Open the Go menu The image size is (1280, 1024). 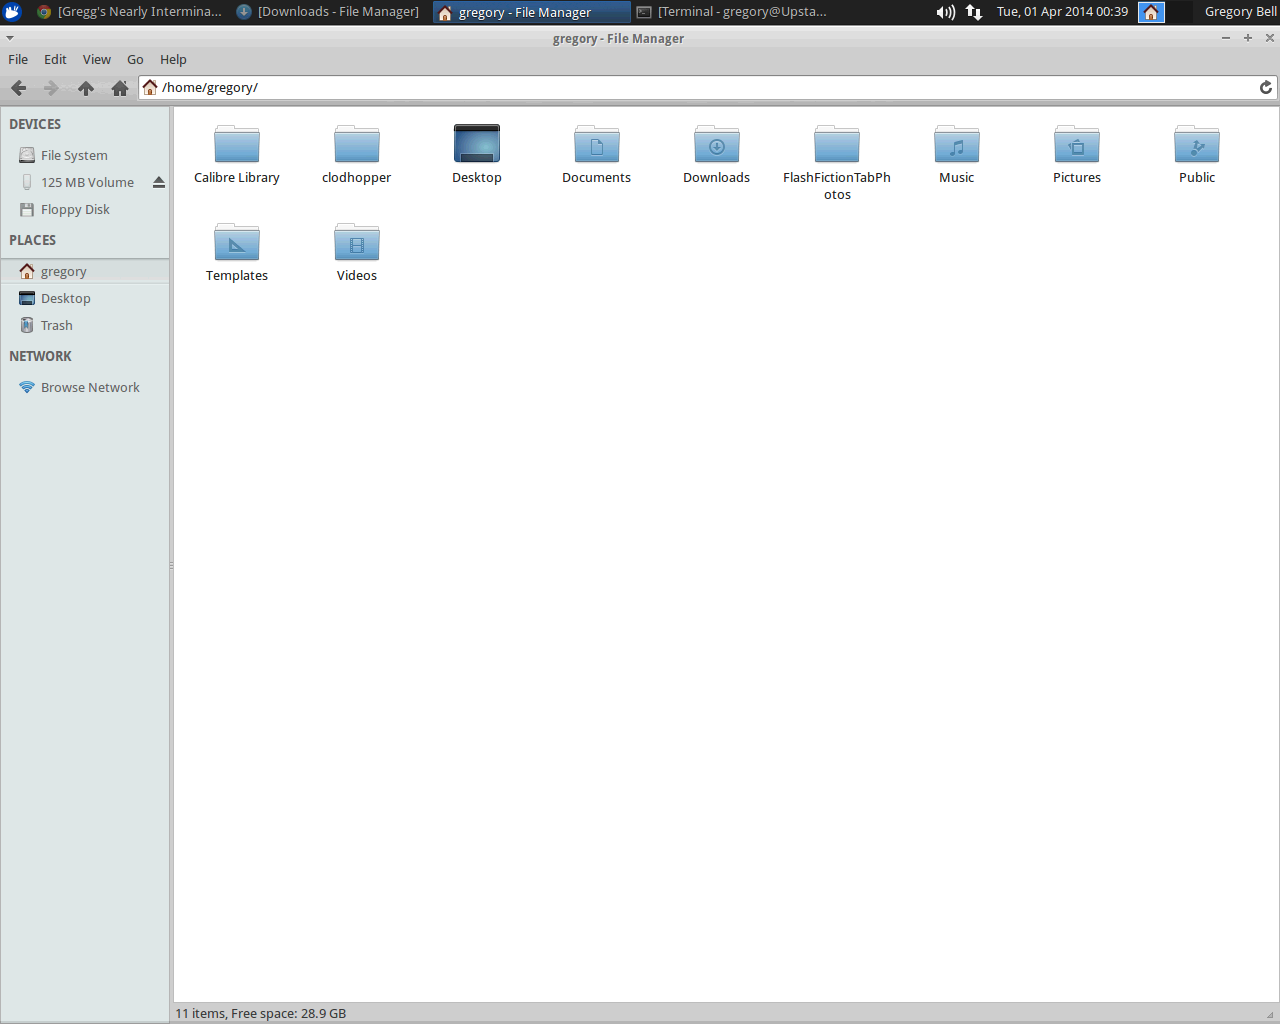coord(135,60)
